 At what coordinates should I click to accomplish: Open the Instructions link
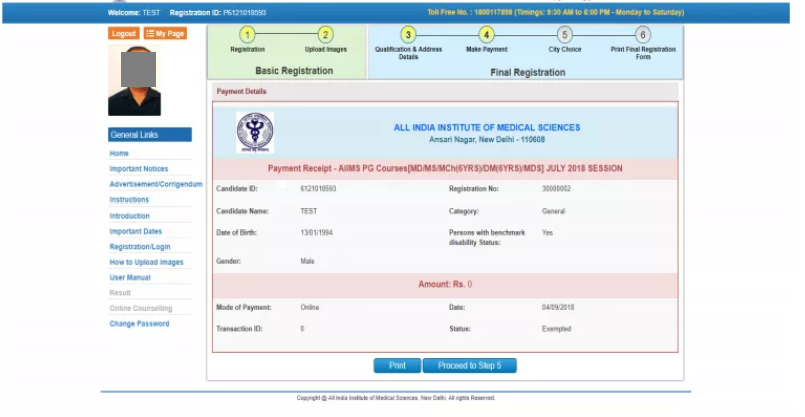[129, 200]
